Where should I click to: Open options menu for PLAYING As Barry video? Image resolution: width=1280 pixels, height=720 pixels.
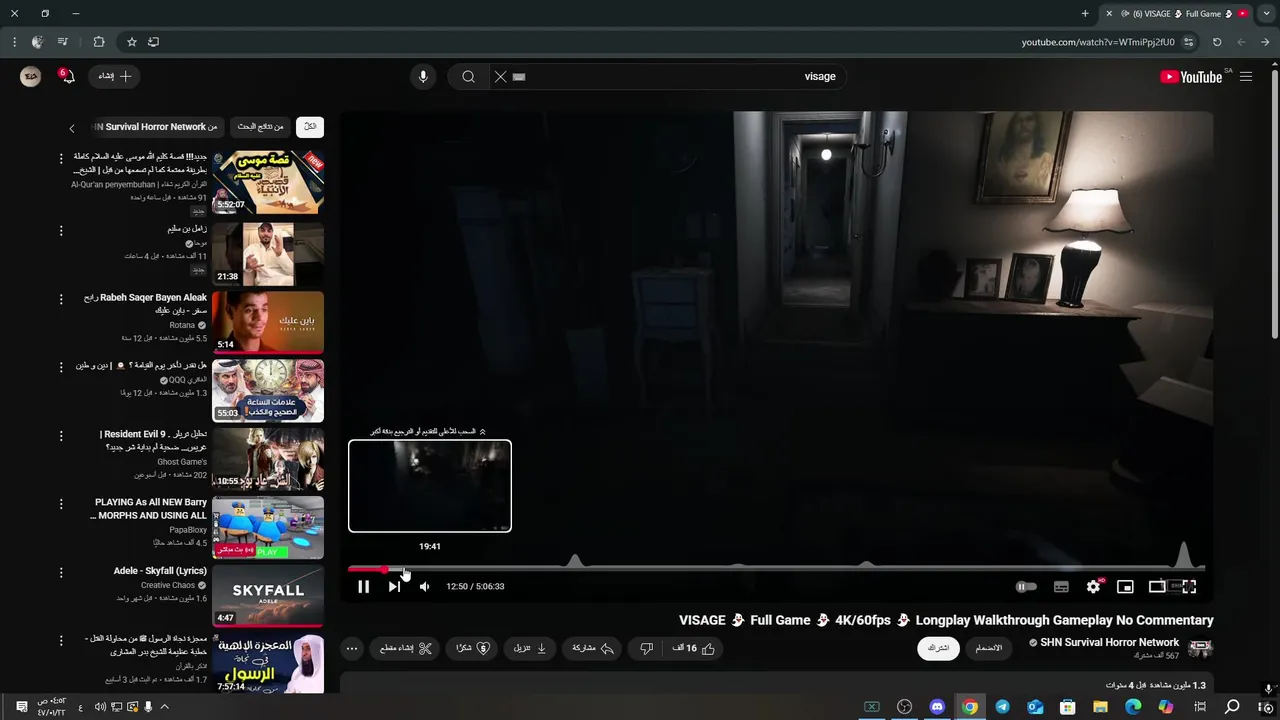61,504
